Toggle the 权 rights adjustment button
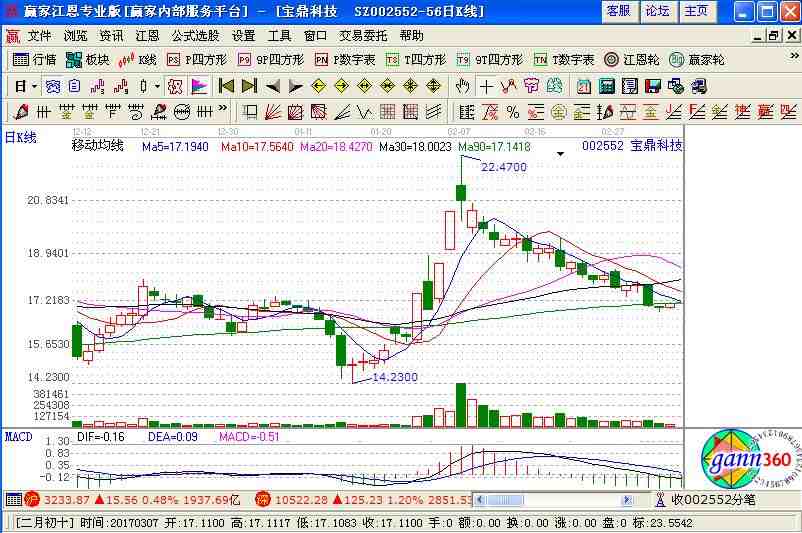Image resolution: width=802 pixels, height=533 pixels. coord(175,86)
